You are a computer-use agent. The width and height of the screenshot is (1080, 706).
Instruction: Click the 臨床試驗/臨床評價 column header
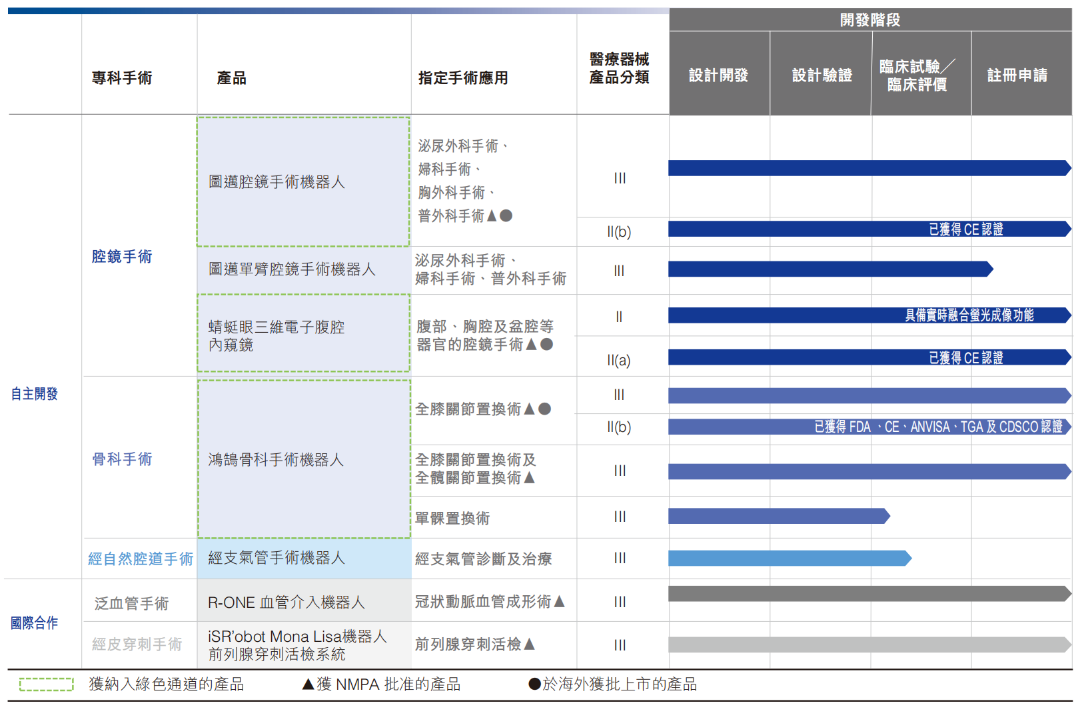point(918,75)
